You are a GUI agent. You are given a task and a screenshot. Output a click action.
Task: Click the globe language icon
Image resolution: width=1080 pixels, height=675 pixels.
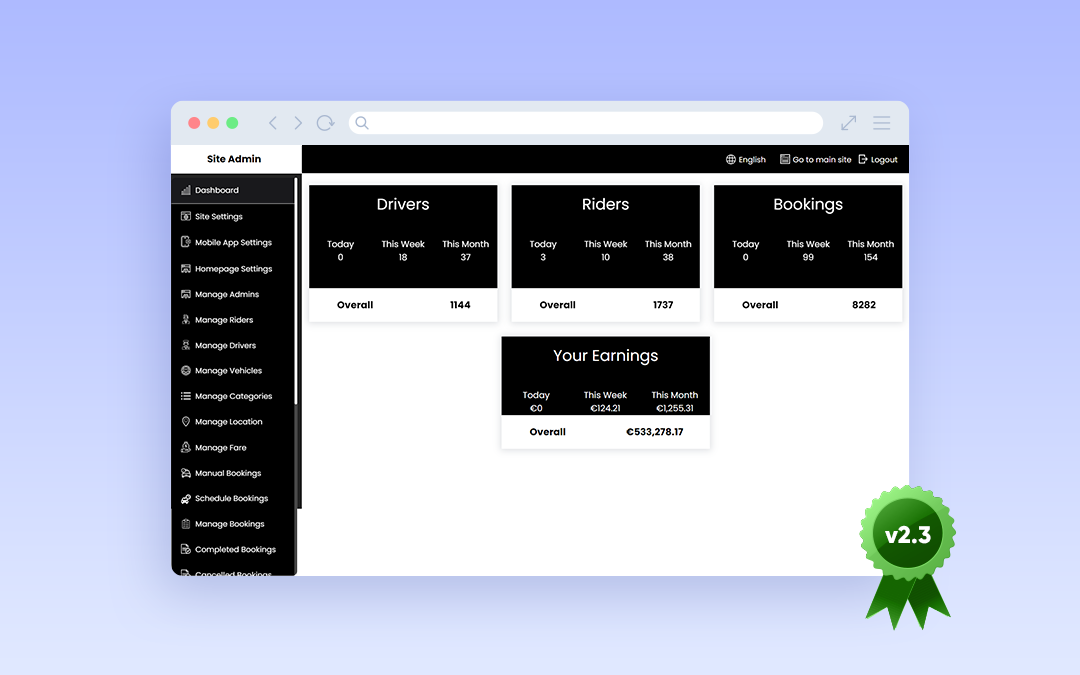731,160
